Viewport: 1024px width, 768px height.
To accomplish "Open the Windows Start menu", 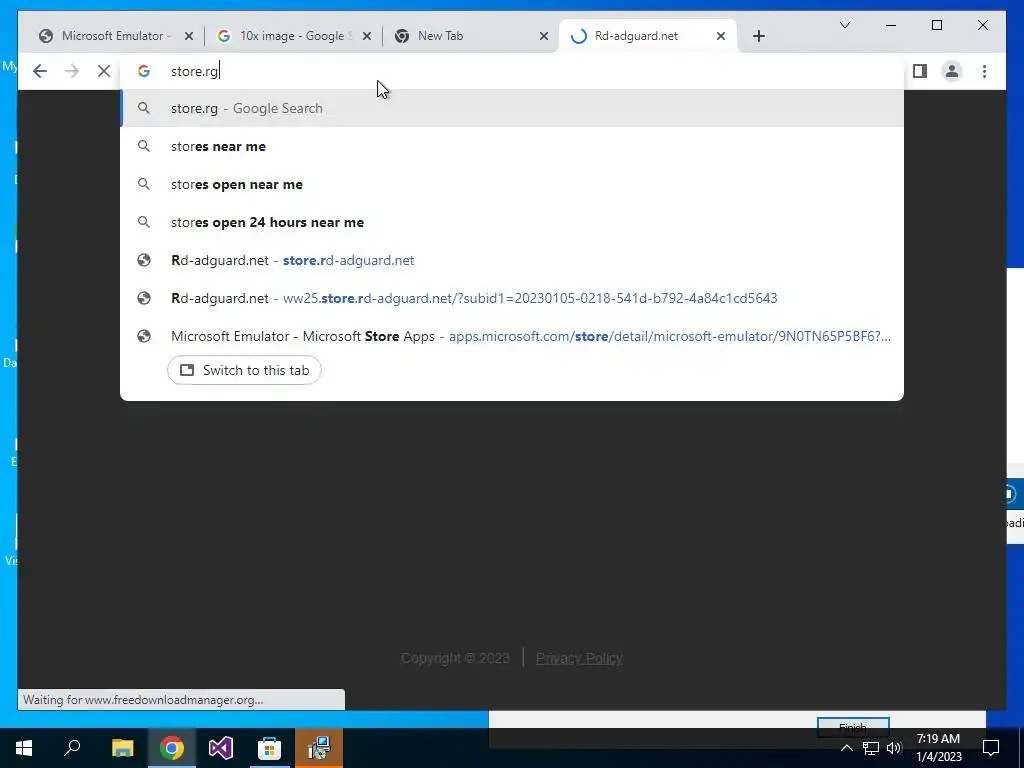I will coord(24,748).
